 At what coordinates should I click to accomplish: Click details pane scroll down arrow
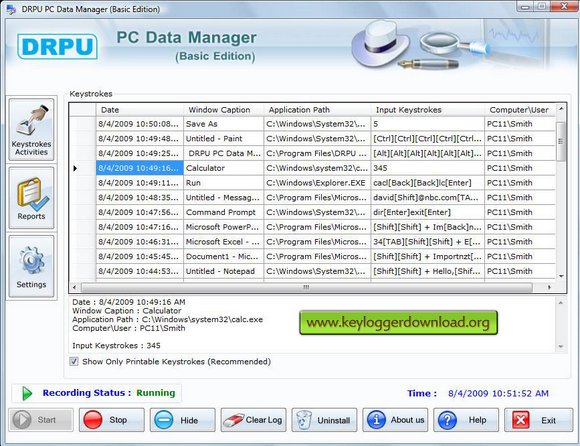[x=561, y=346]
